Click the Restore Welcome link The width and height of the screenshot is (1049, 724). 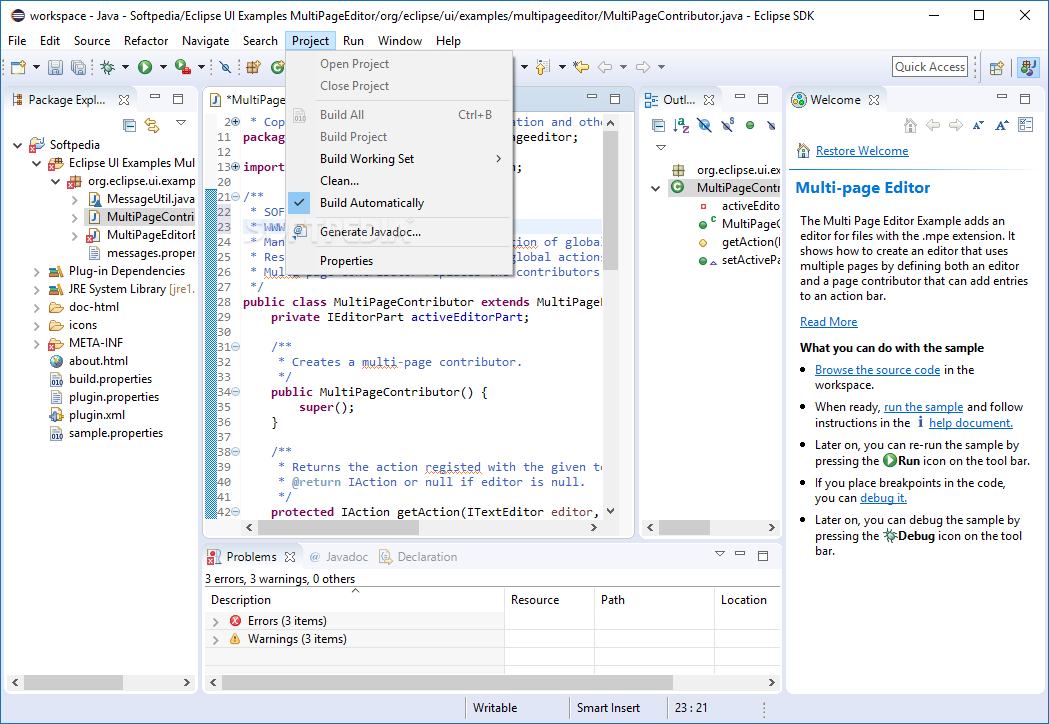[x=862, y=151]
